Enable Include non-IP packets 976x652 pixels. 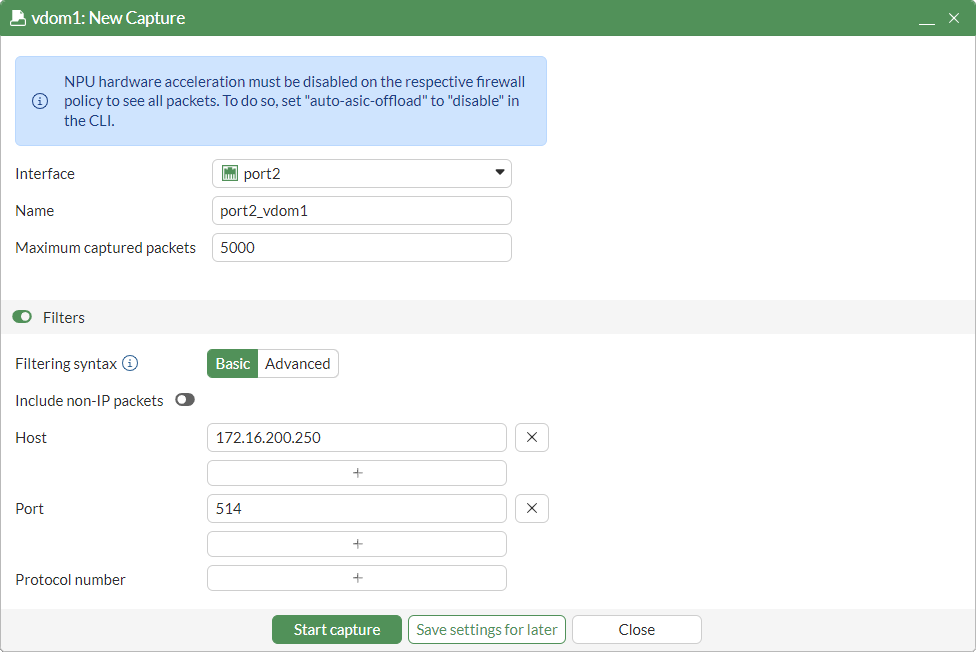coord(184,399)
